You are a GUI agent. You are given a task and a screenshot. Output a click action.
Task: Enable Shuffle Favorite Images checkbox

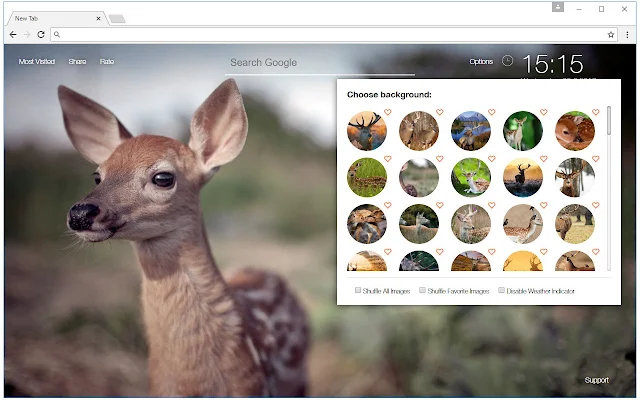[422, 290]
